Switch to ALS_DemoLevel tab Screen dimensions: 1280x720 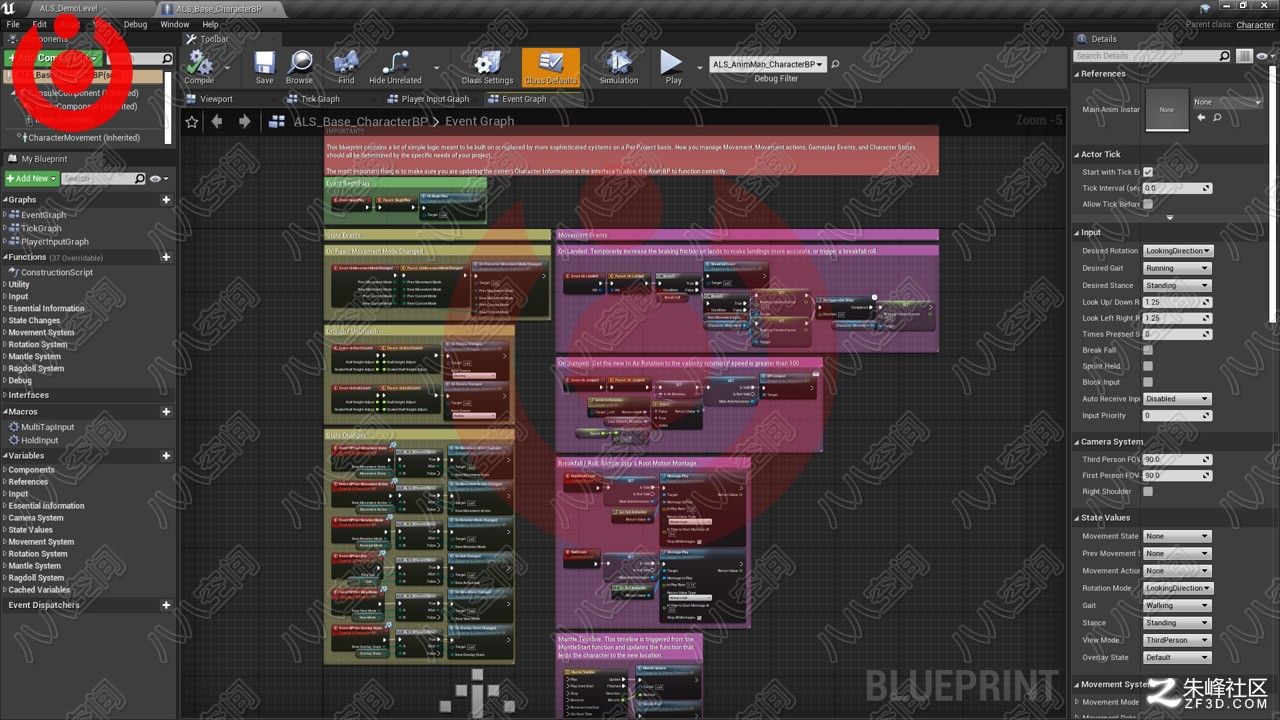(x=68, y=8)
